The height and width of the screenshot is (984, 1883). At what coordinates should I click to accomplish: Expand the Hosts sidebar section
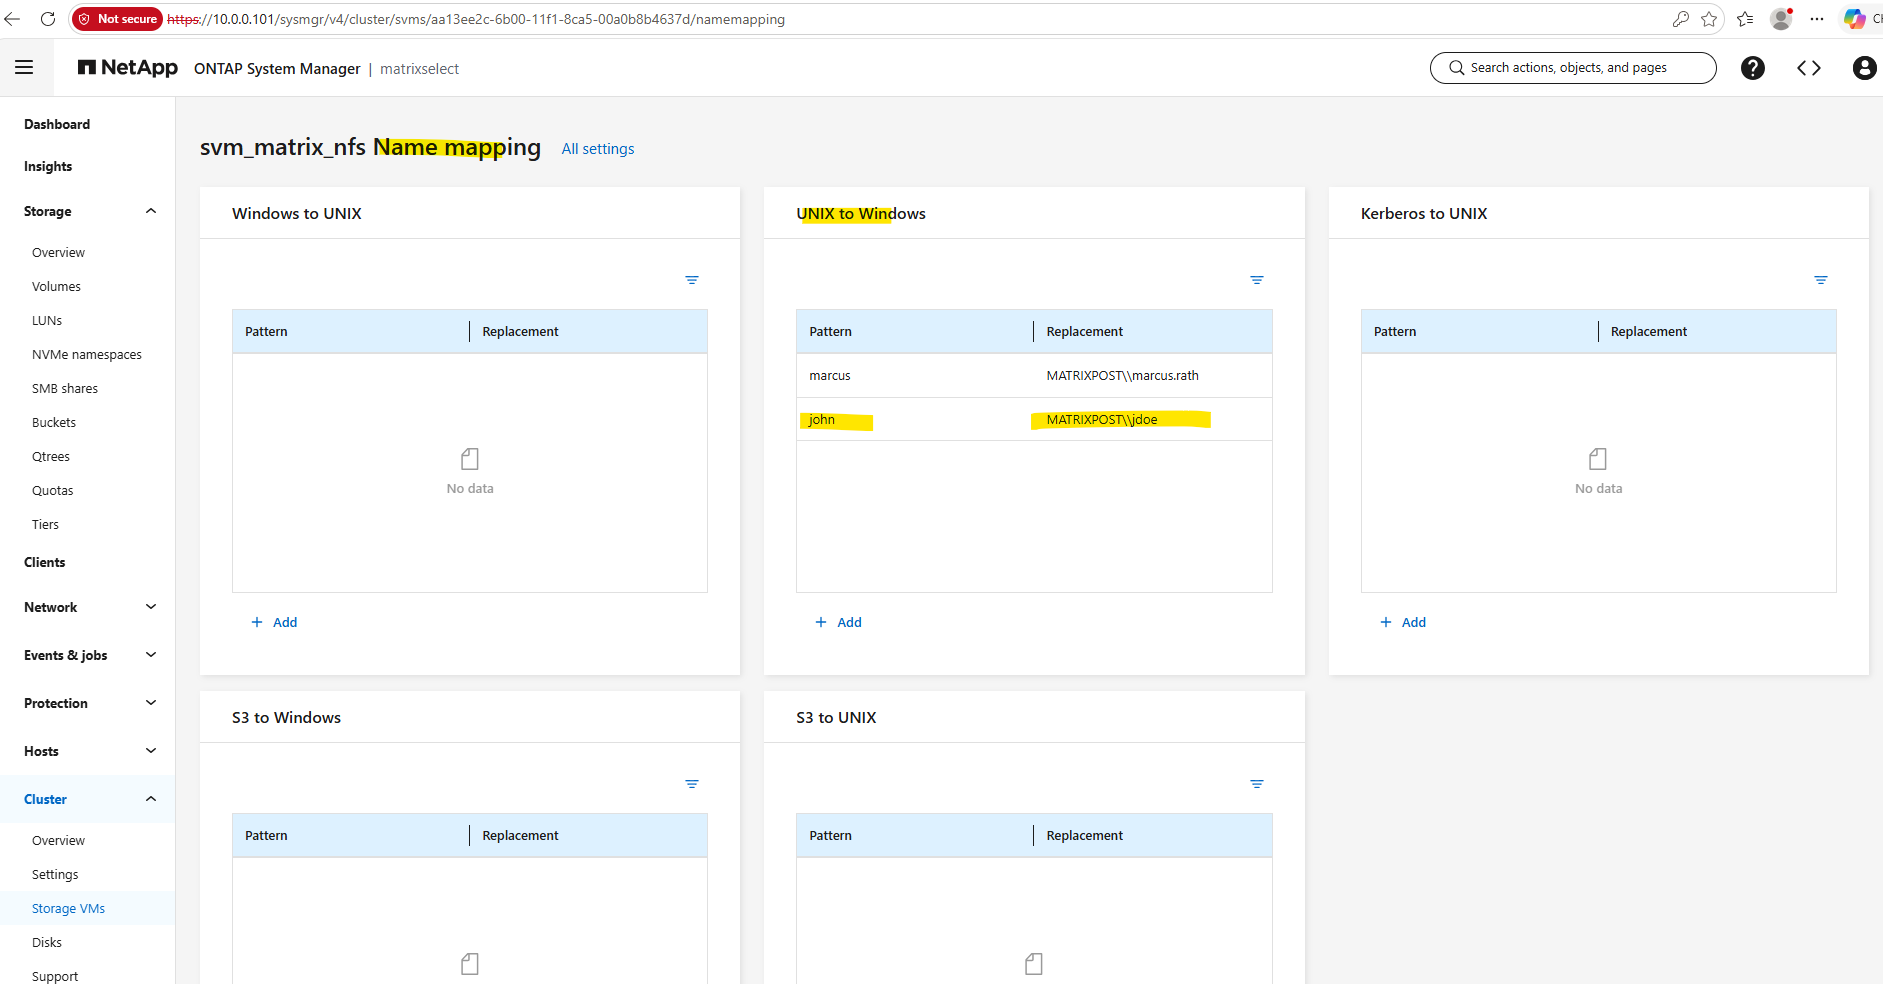[x=151, y=751]
